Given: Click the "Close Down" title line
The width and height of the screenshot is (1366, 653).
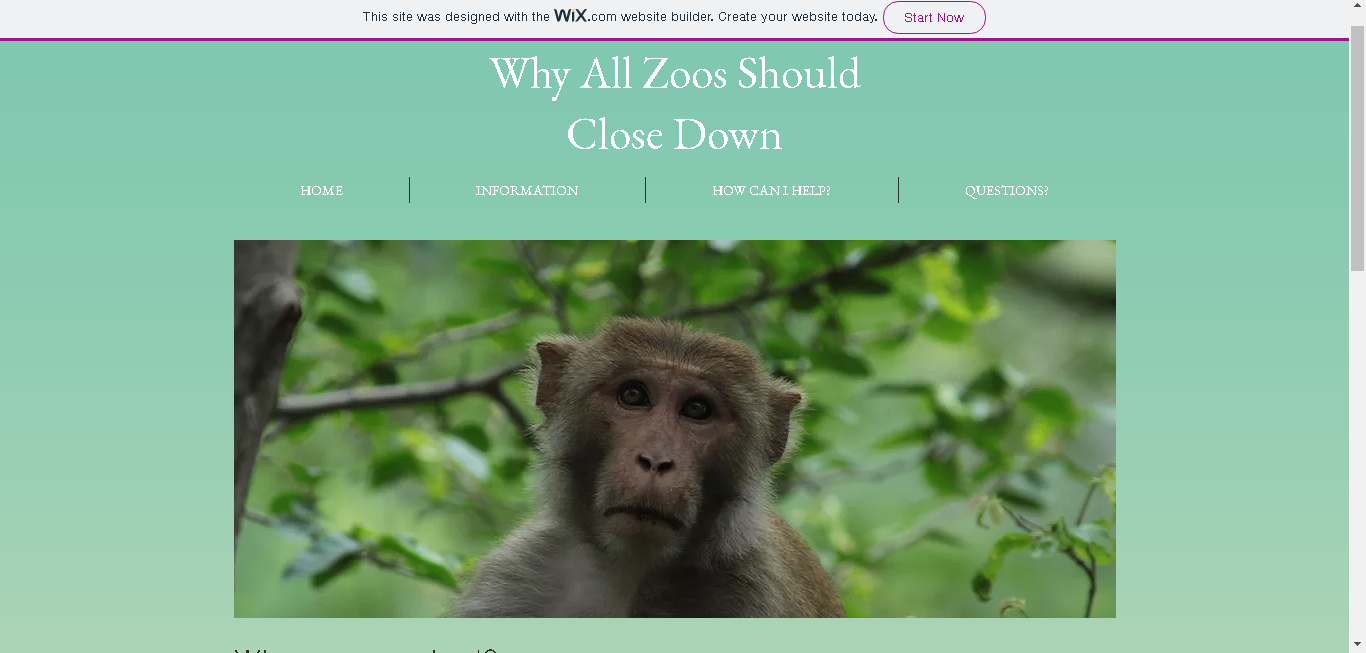Looking at the screenshot, I should point(674,135).
